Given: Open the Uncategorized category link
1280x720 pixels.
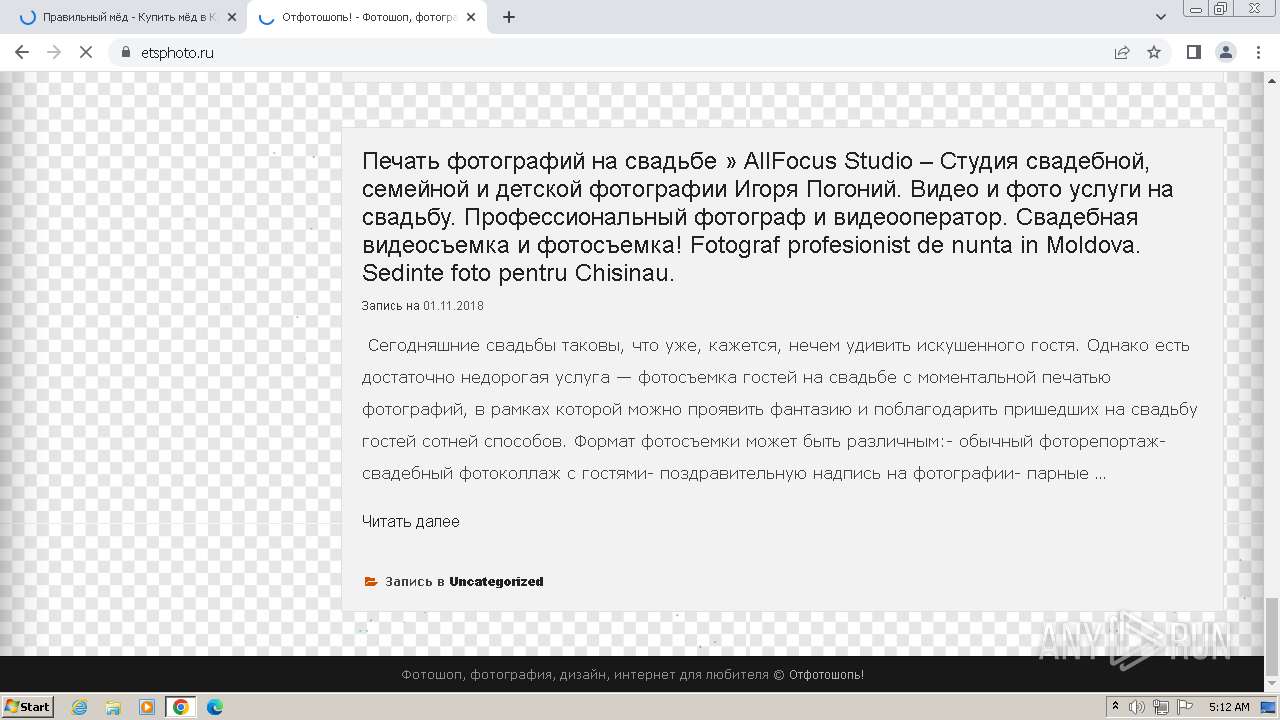Looking at the screenshot, I should pyautogui.click(x=496, y=581).
